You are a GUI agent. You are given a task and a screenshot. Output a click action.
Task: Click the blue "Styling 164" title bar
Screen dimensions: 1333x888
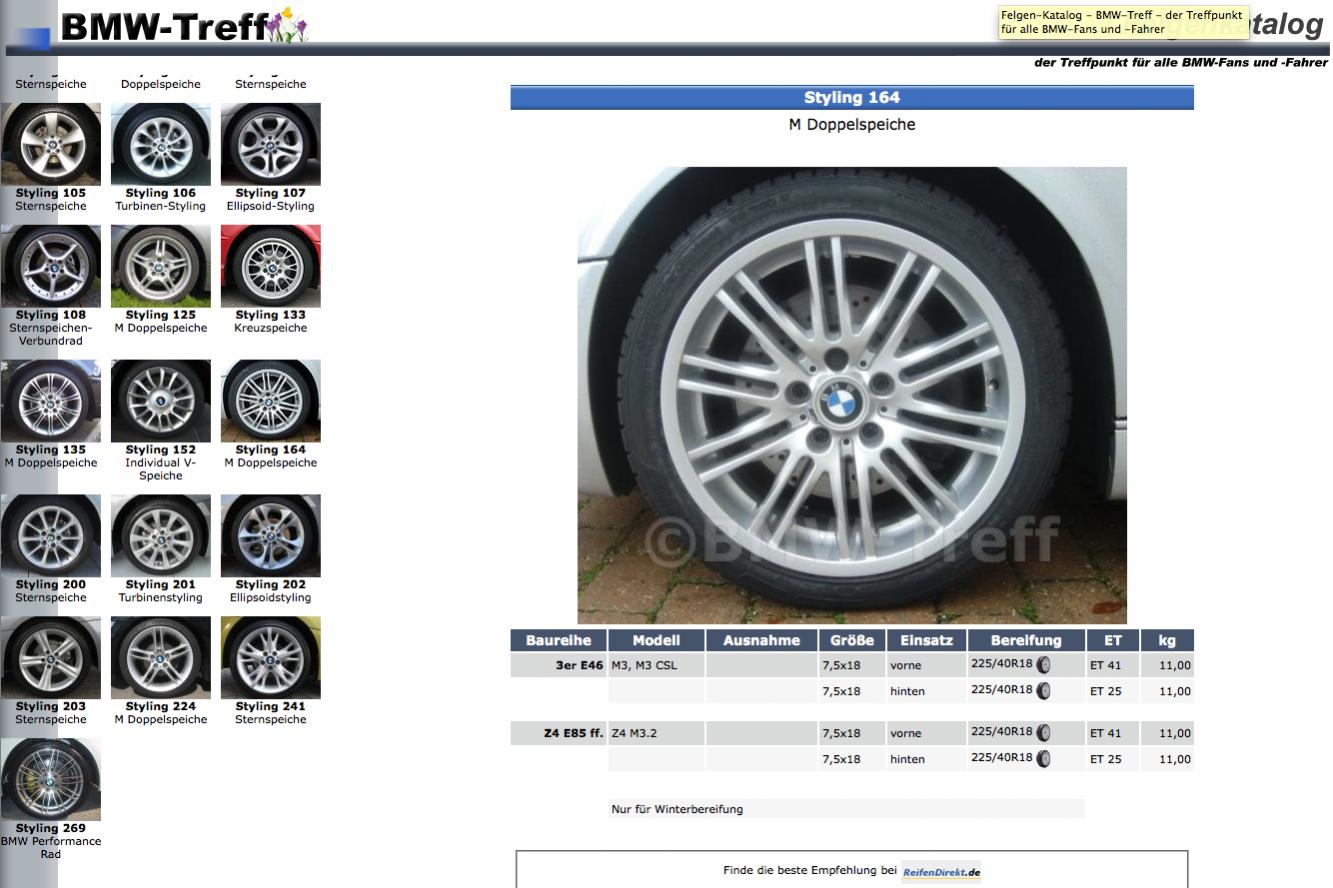point(852,97)
